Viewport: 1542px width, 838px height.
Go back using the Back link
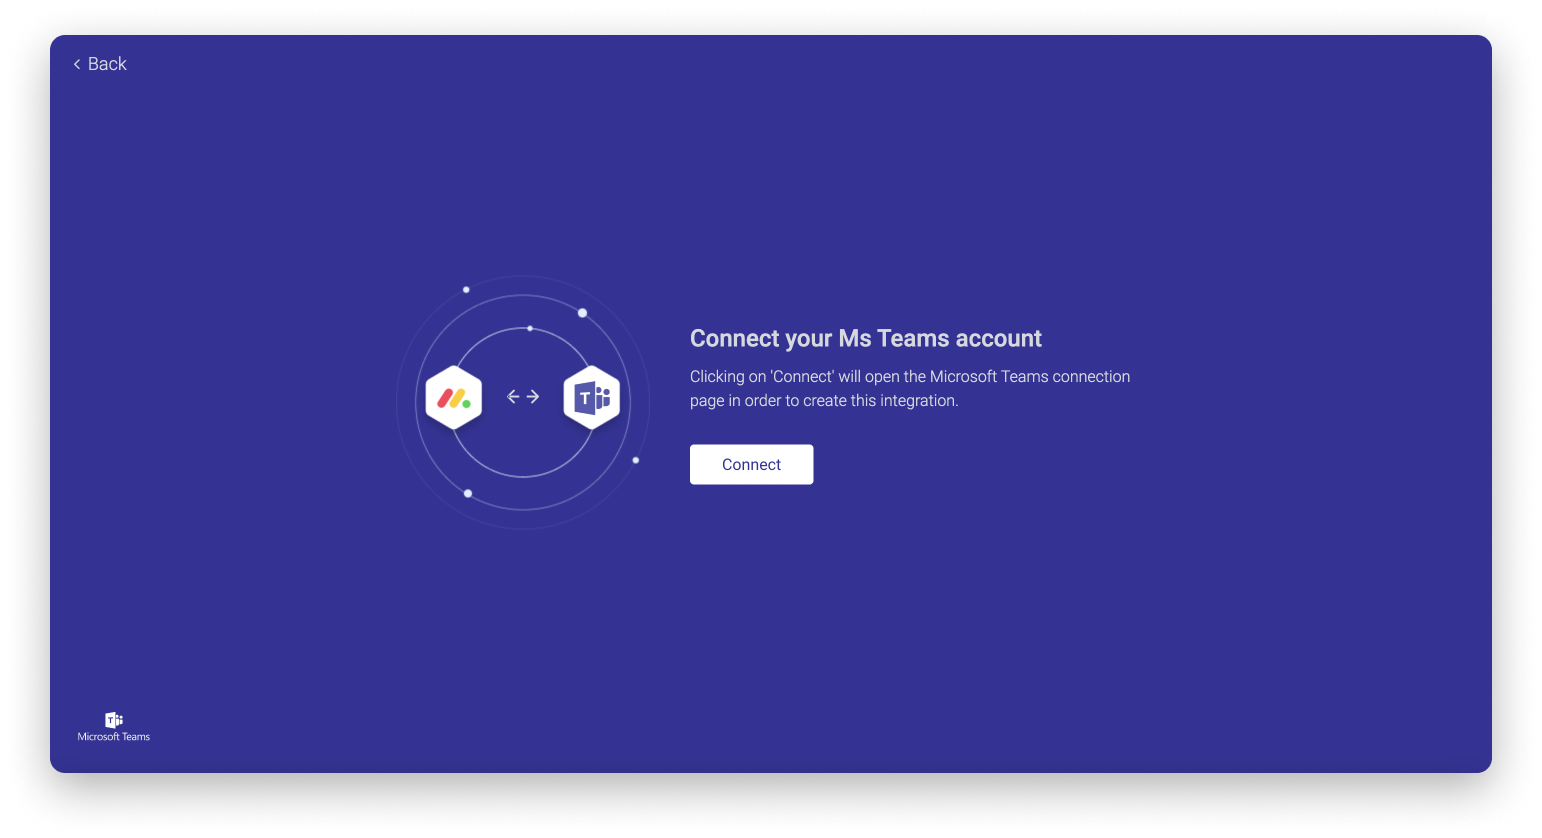100,64
